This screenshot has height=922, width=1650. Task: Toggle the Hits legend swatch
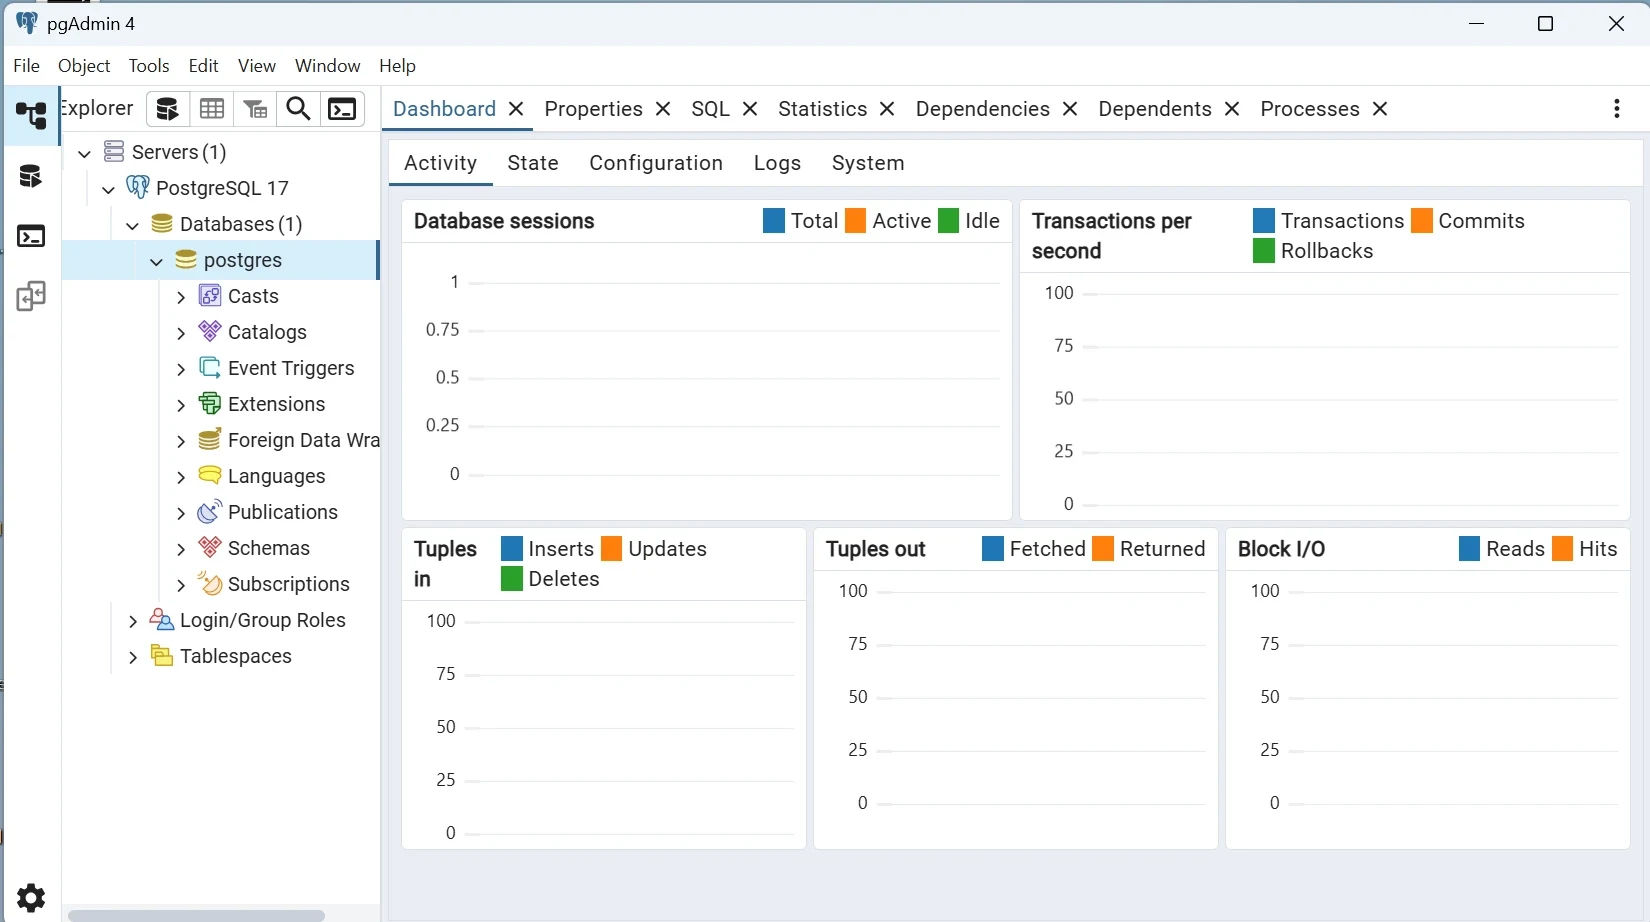coord(1562,549)
